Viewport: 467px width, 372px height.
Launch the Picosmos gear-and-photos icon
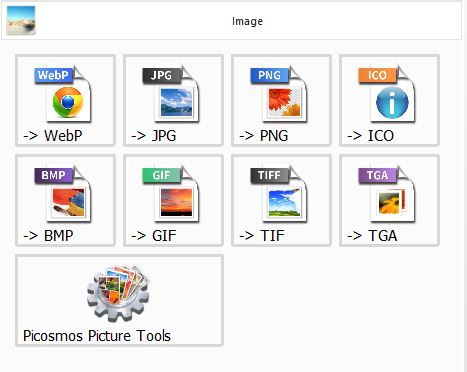119,293
